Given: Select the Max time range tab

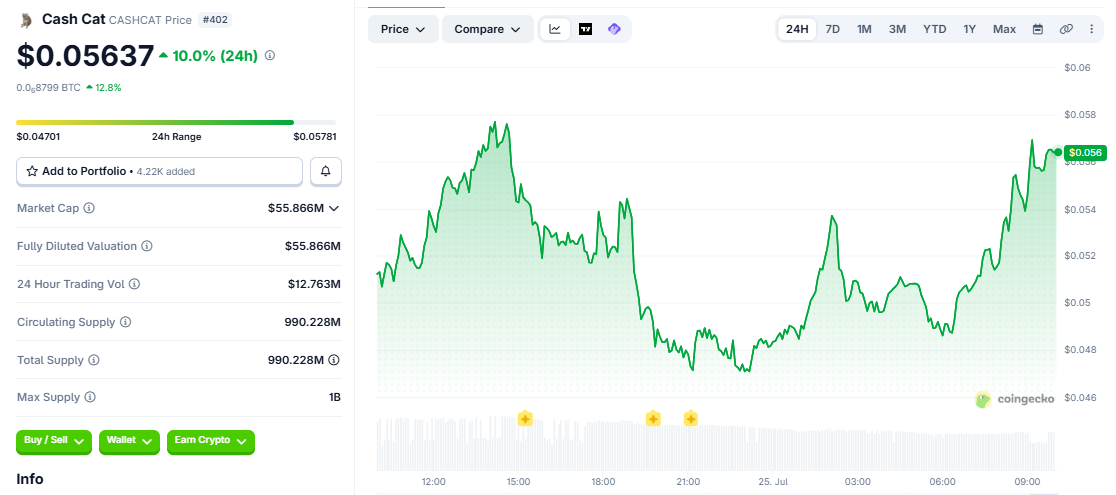Looking at the screenshot, I should coord(1004,29).
